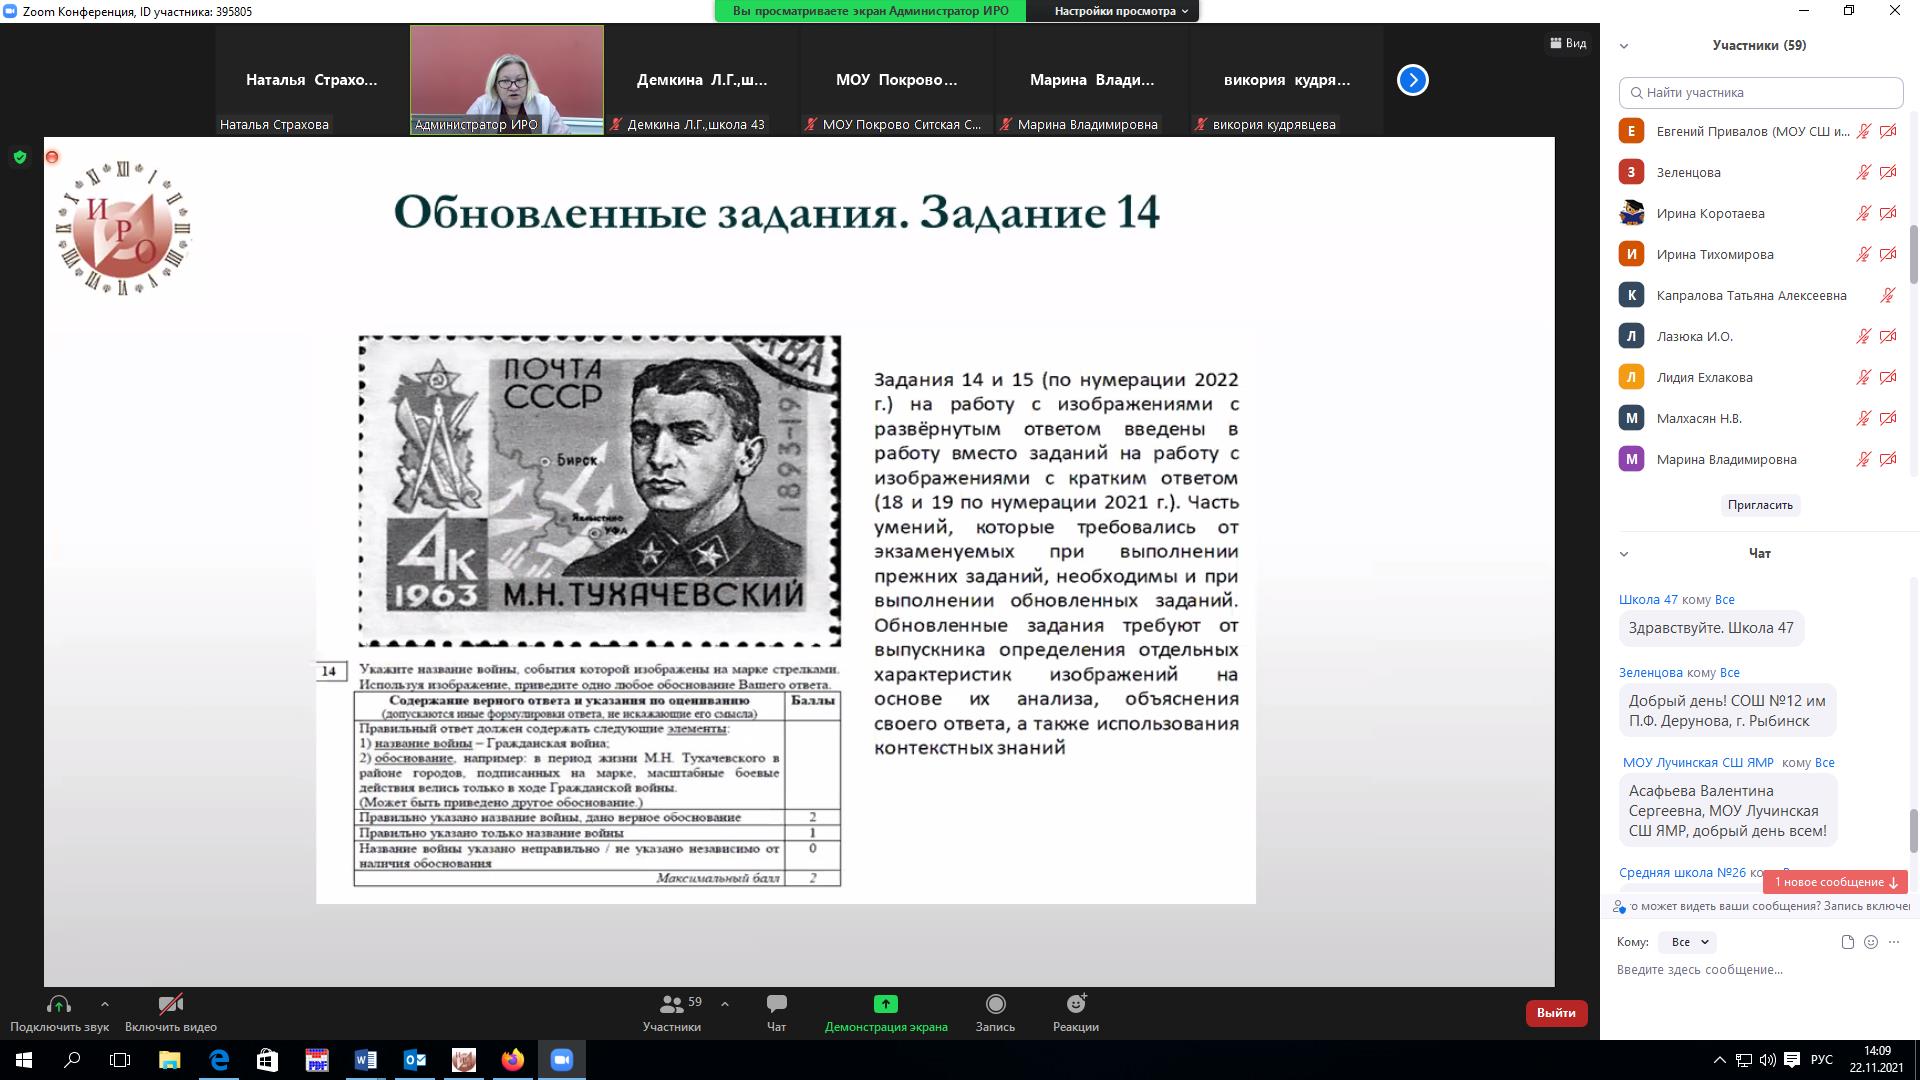Open the taskbar volume speaker icon
The image size is (1920, 1080).
click(1767, 1060)
